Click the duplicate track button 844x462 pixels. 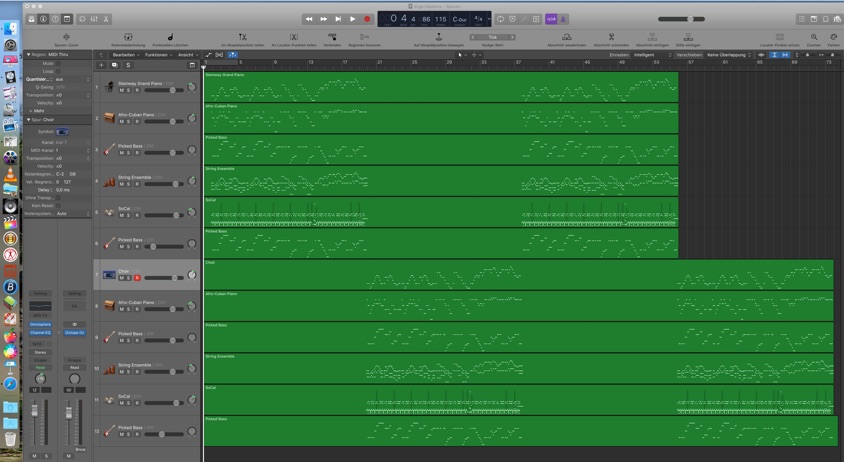(x=115, y=65)
